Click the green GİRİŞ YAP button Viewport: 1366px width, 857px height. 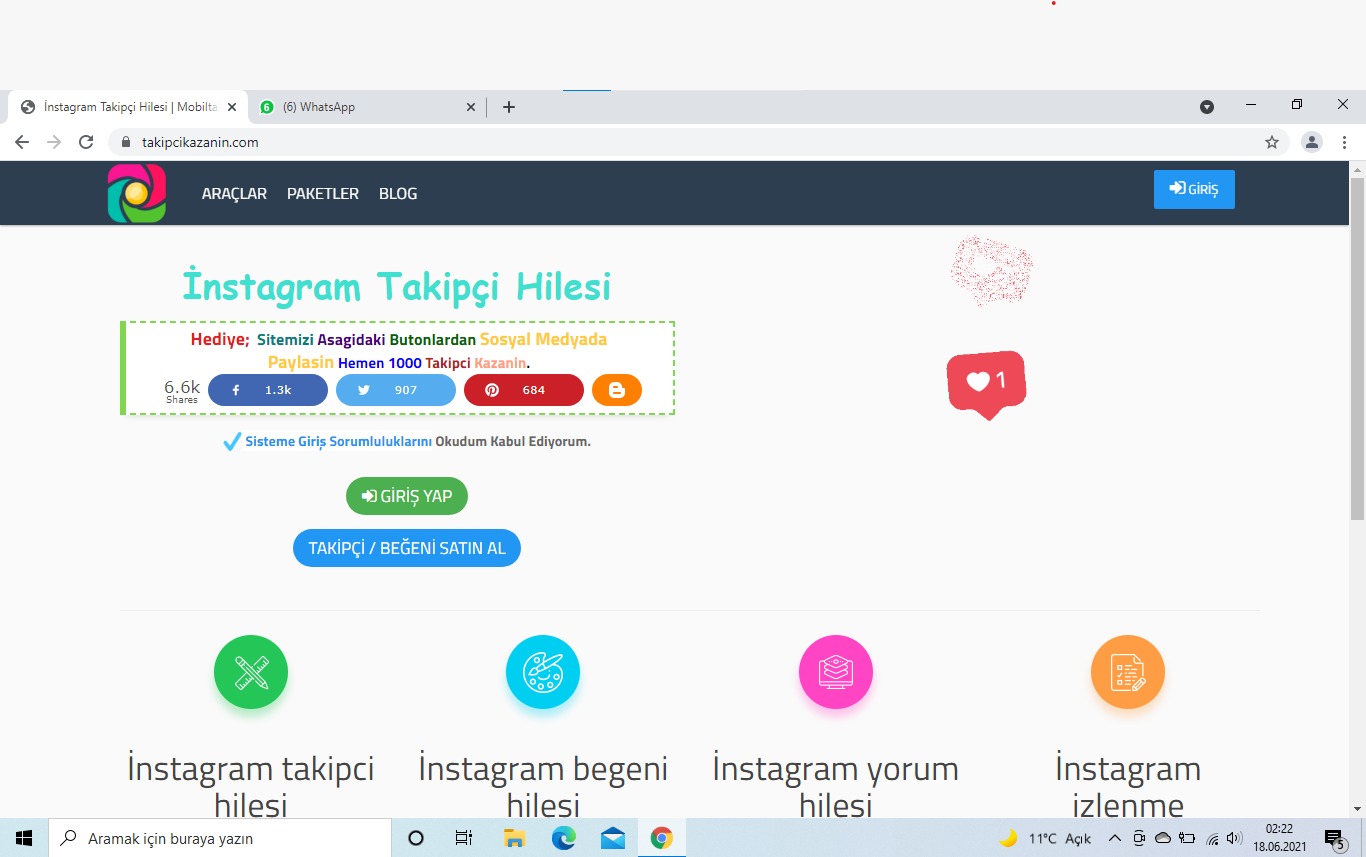(407, 496)
